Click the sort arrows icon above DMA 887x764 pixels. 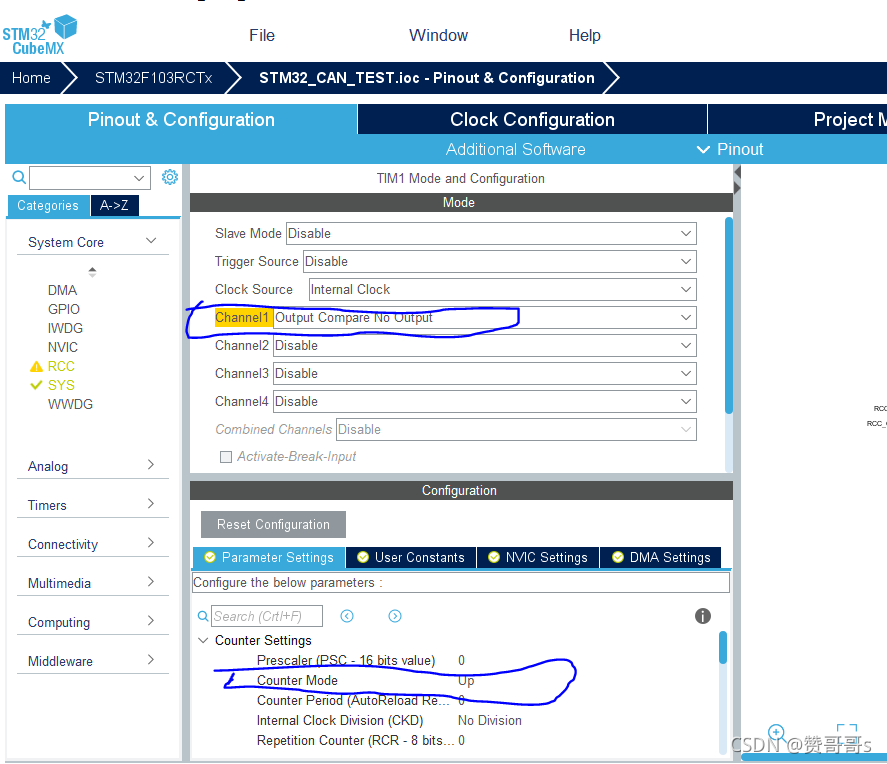(x=92, y=272)
